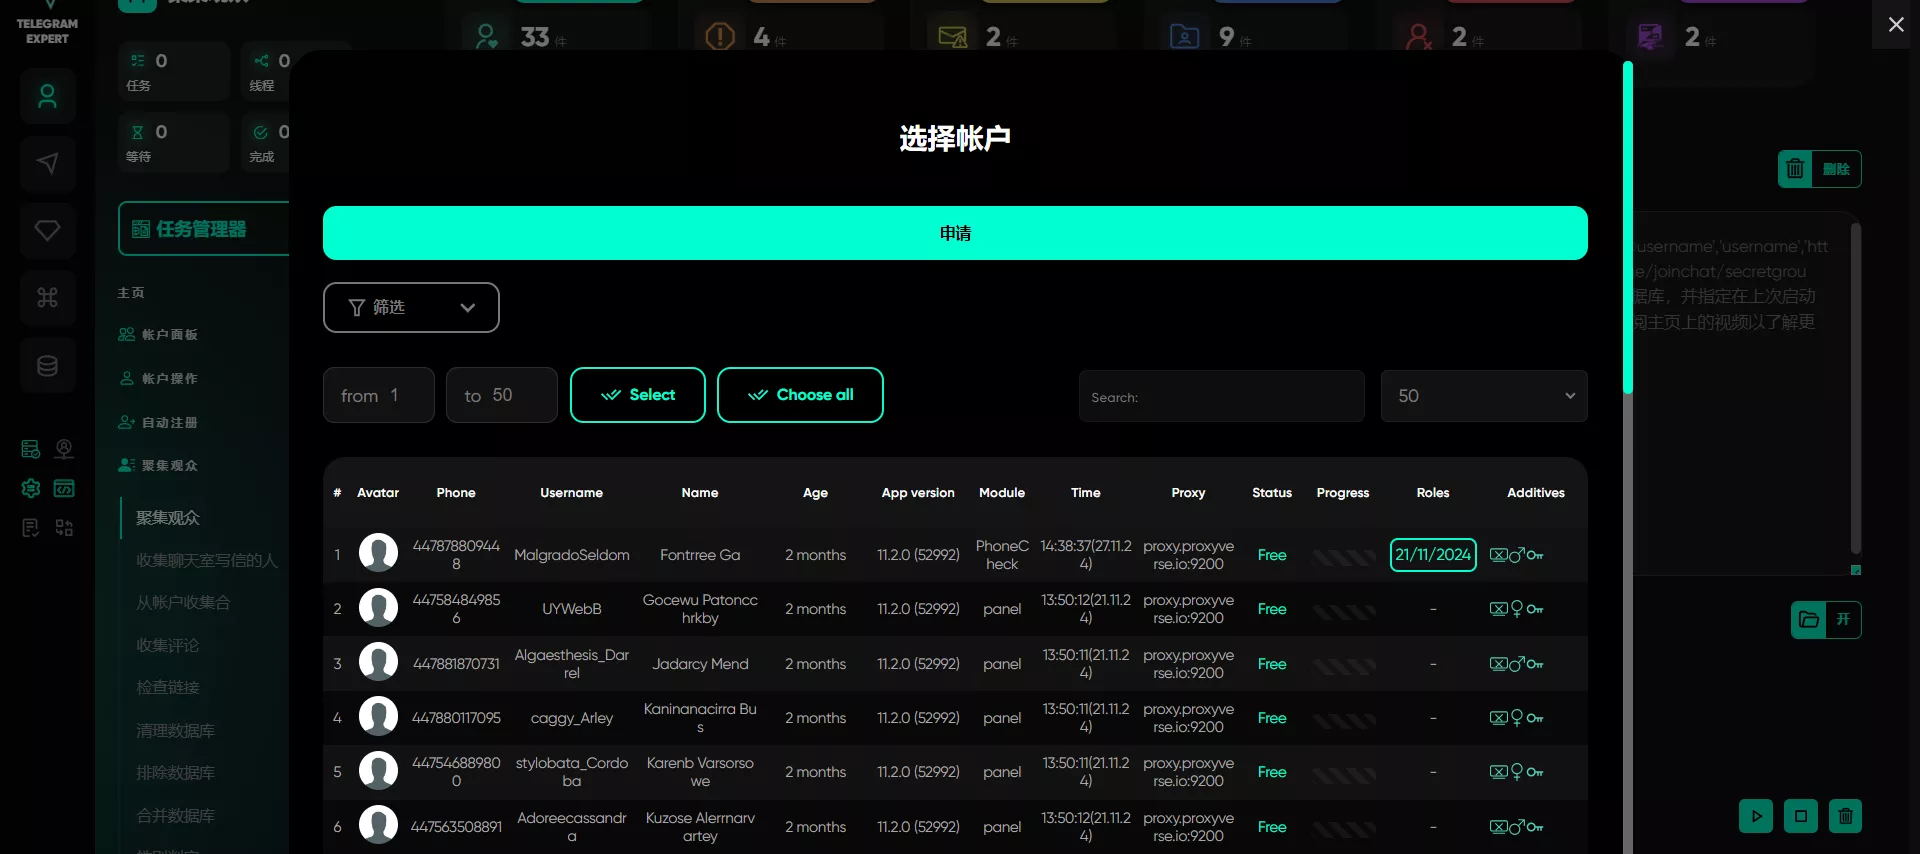The height and width of the screenshot is (854, 1920).
Task: Select 从帐户收集合 submenu item
Action: coord(183,603)
